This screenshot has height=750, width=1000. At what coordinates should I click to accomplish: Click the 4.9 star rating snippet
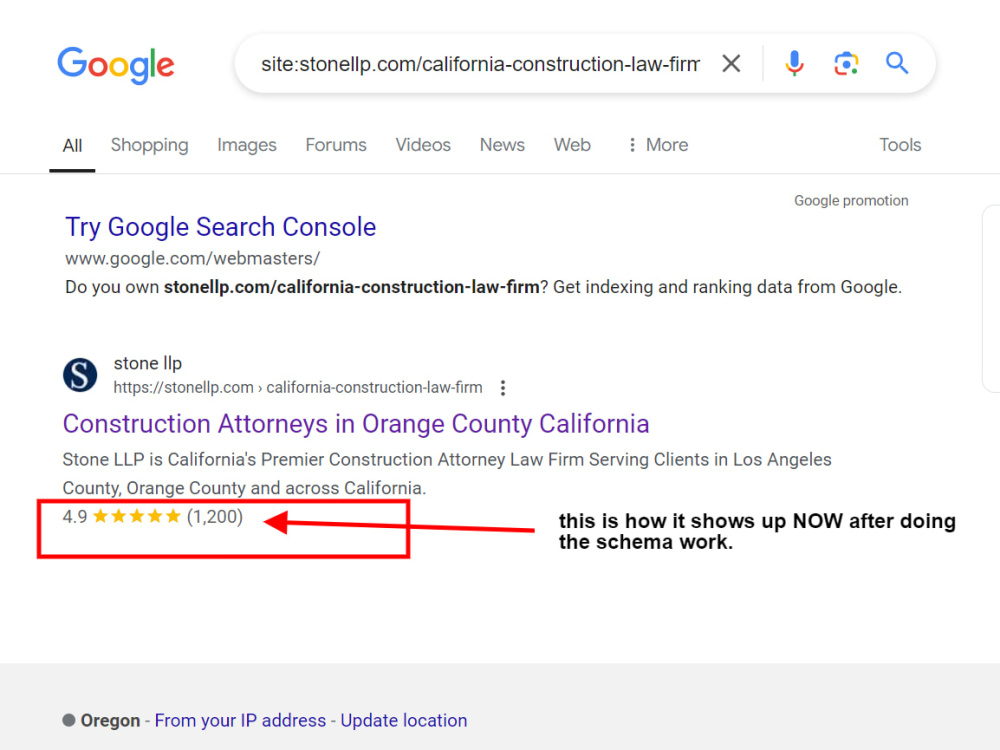153,517
